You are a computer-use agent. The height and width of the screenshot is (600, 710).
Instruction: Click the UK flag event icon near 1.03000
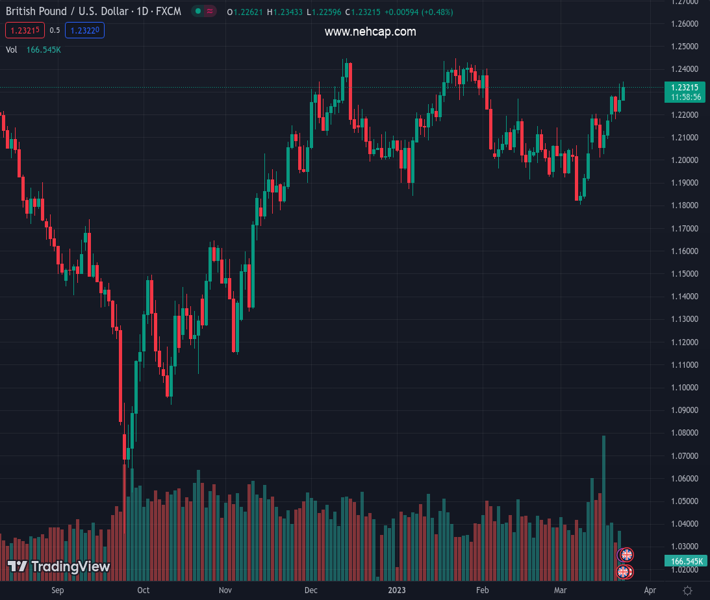(x=626, y=554)
